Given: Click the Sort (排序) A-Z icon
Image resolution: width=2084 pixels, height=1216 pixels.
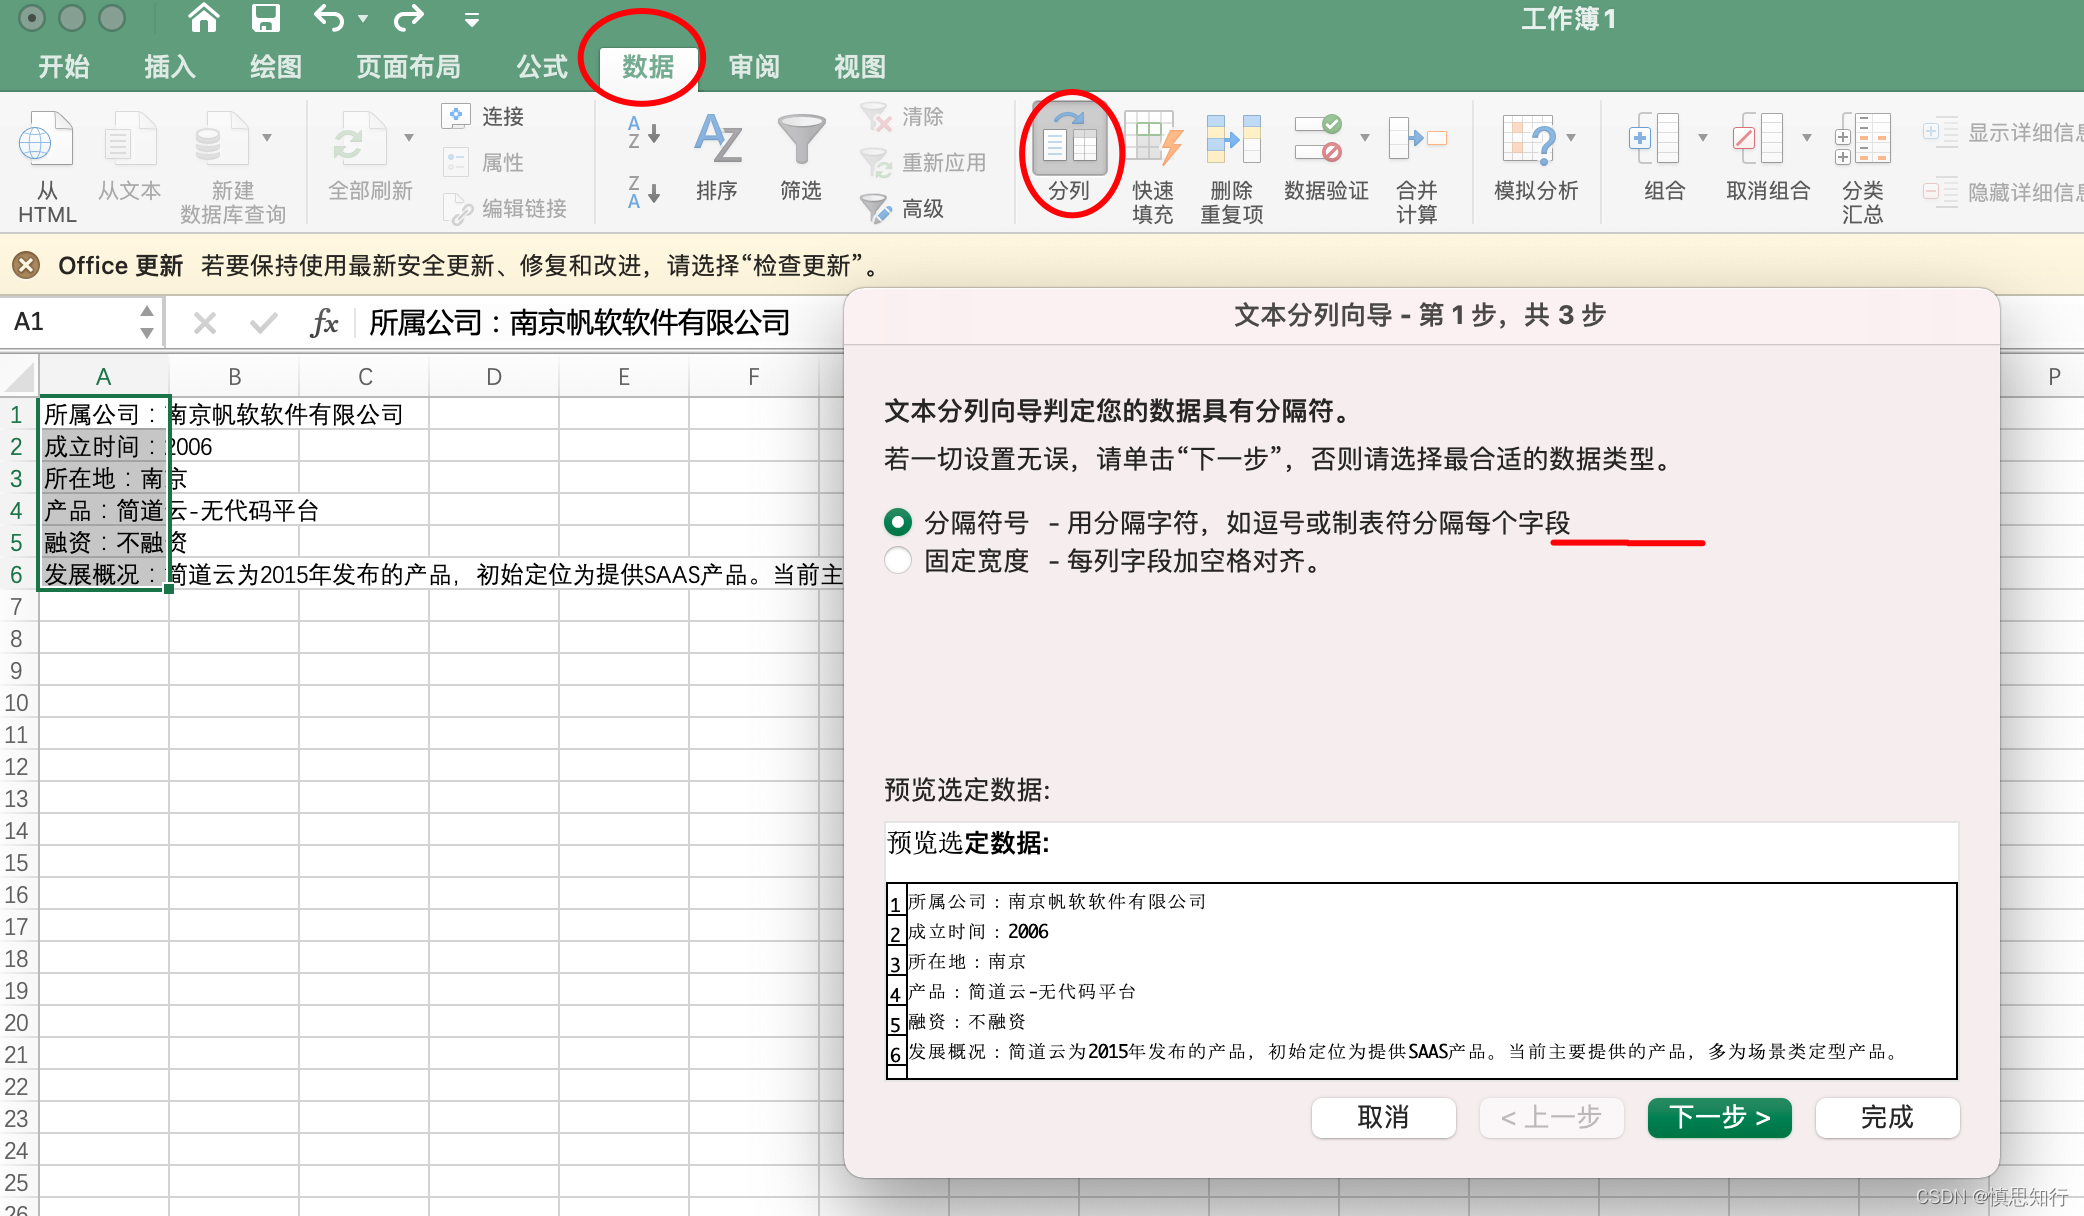Looking at the screenshot, I should [717, 140].
